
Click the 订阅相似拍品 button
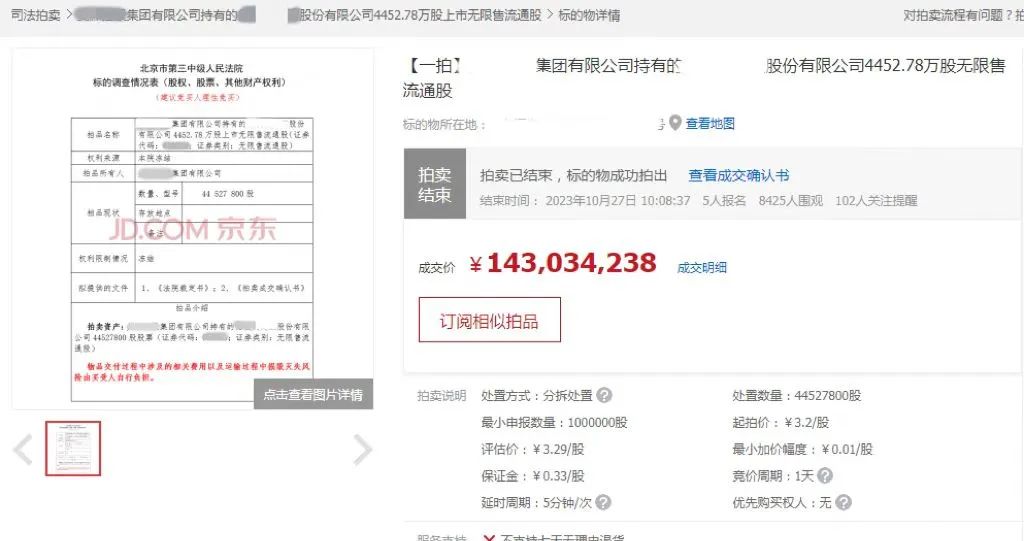(489, 321)
